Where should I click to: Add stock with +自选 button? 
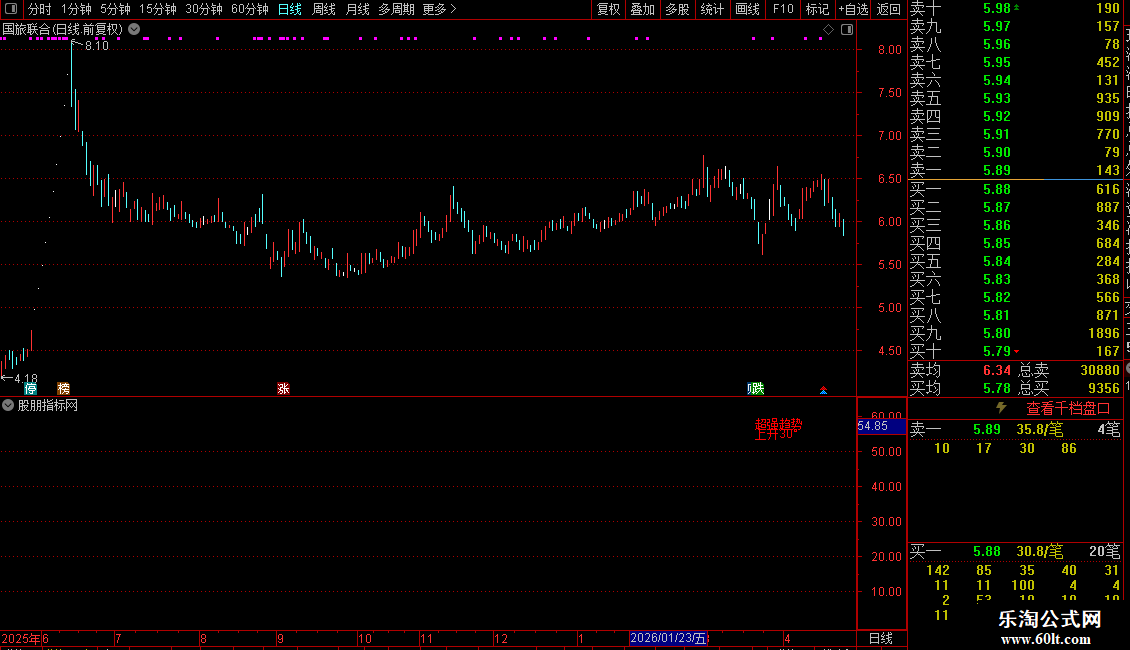click(853, 9)
